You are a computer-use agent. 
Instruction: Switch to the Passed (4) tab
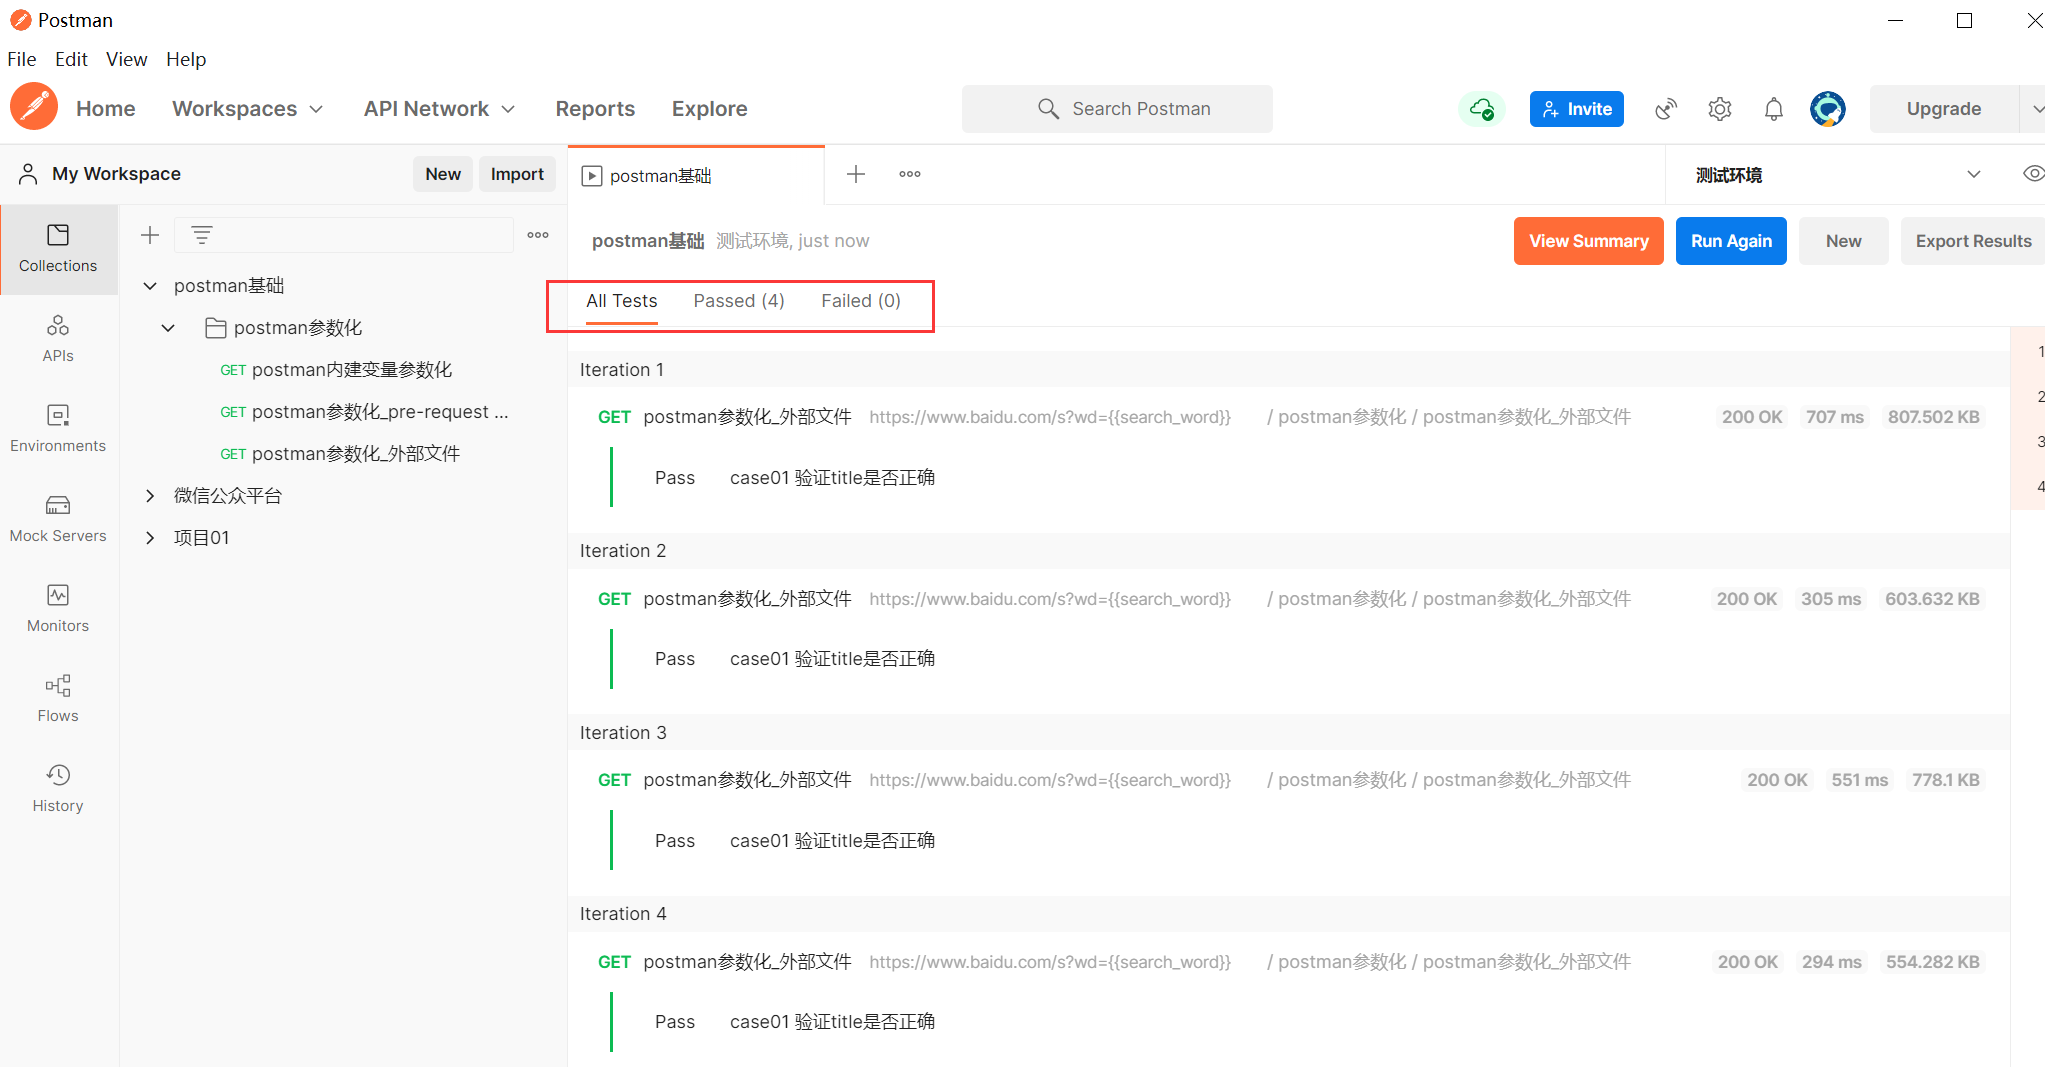(738, 301)
